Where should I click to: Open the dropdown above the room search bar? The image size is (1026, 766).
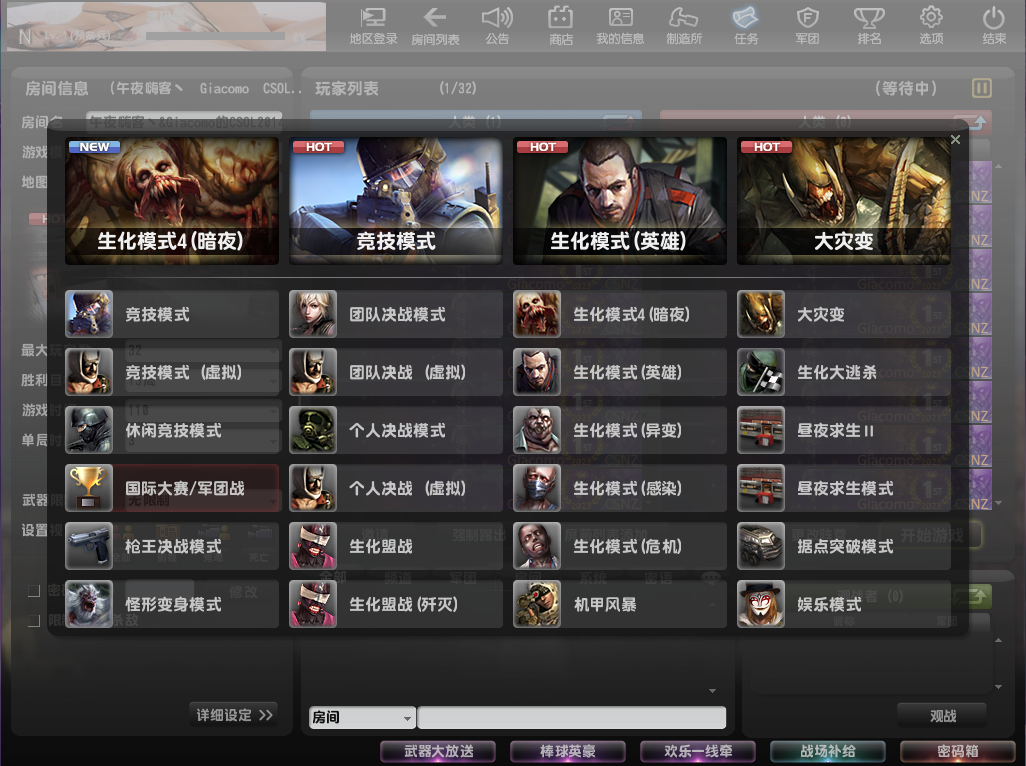click(712, 690)
